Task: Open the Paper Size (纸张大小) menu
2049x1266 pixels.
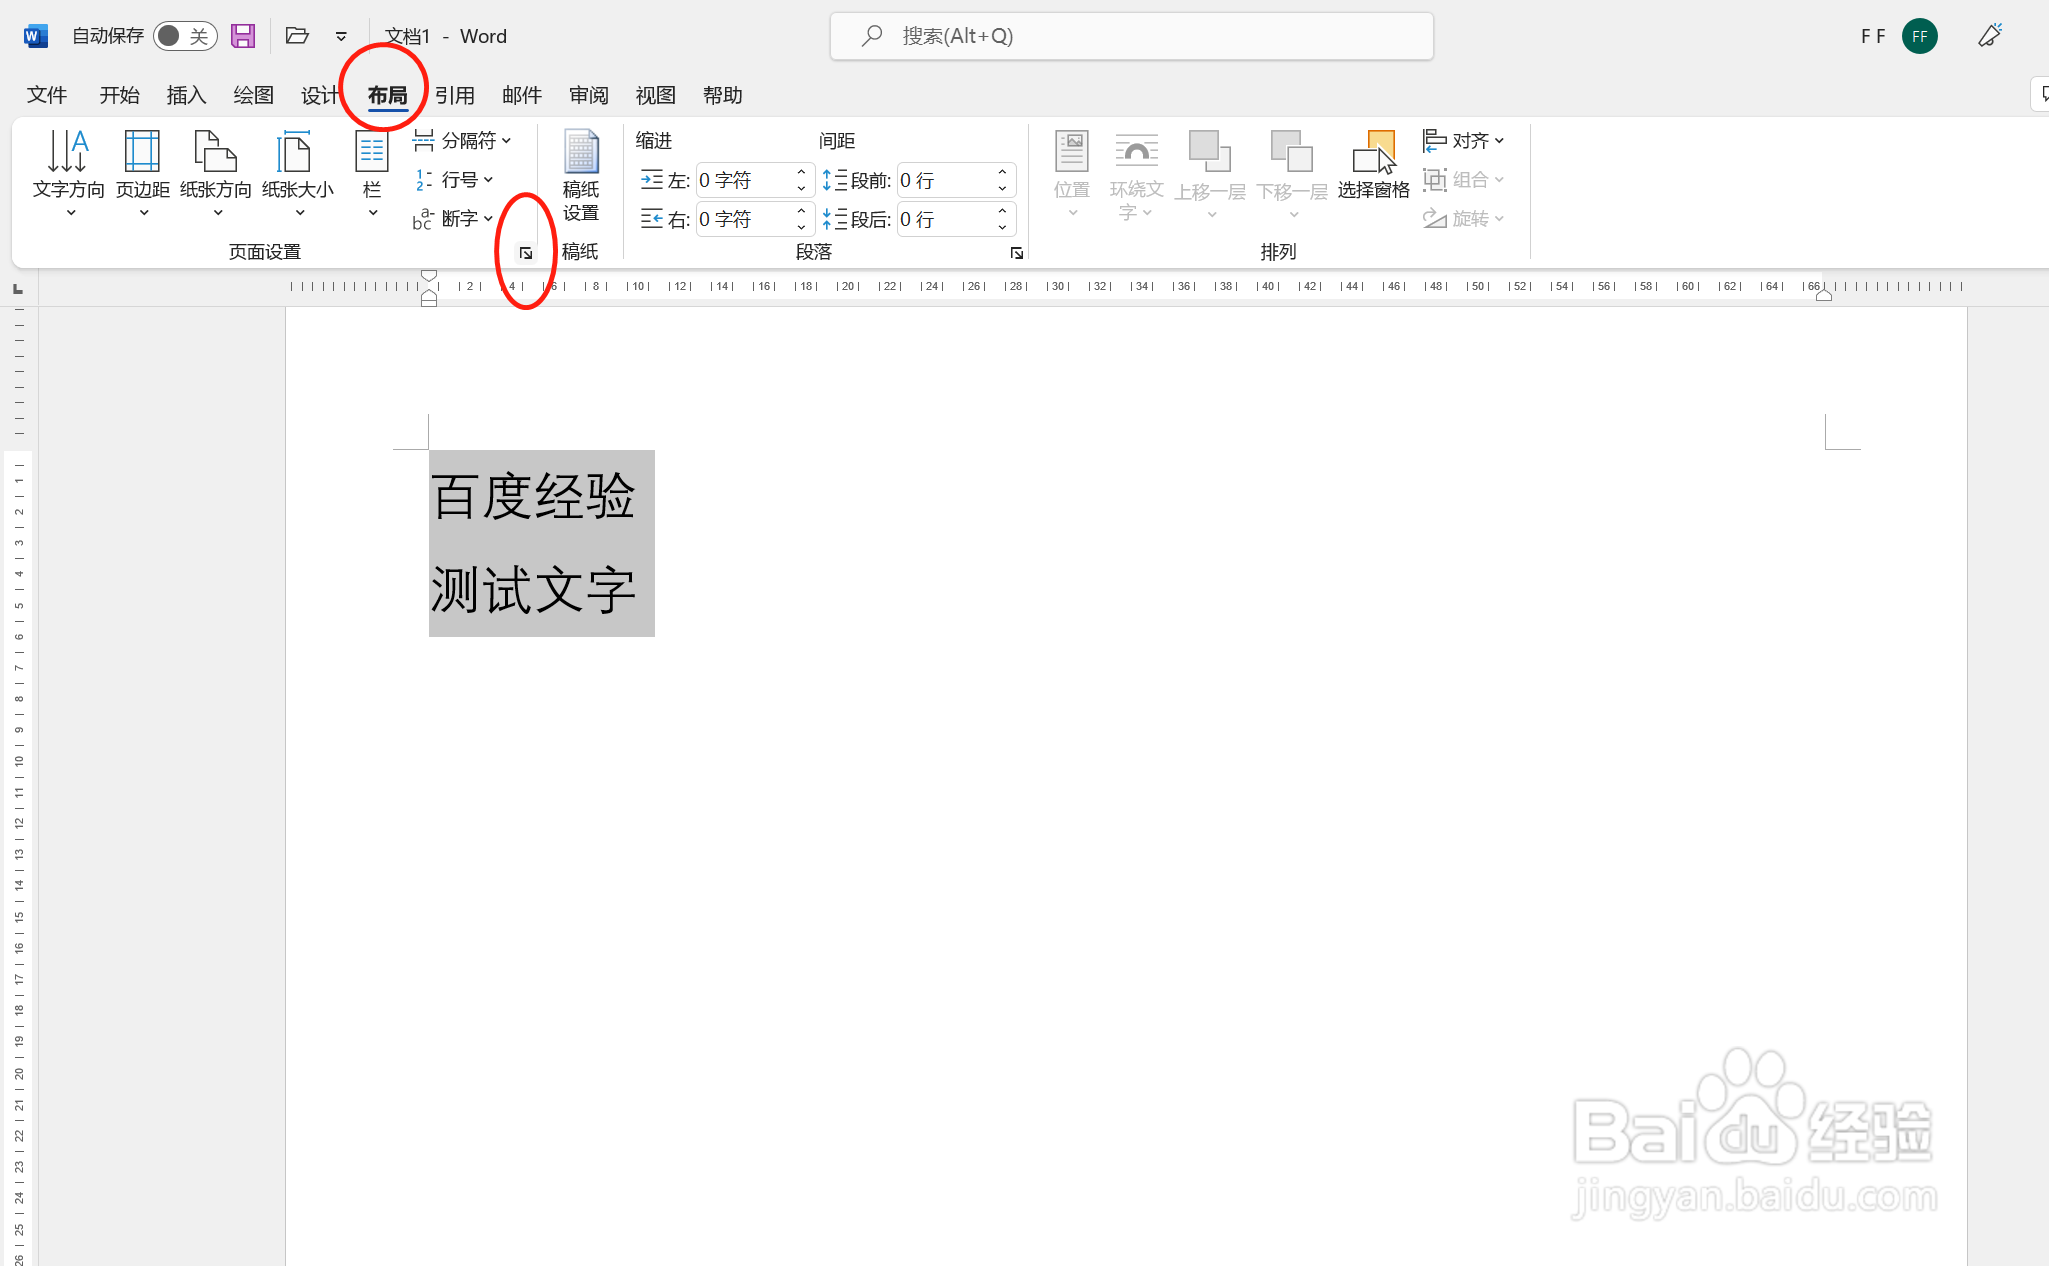Action: click(297, 173)
